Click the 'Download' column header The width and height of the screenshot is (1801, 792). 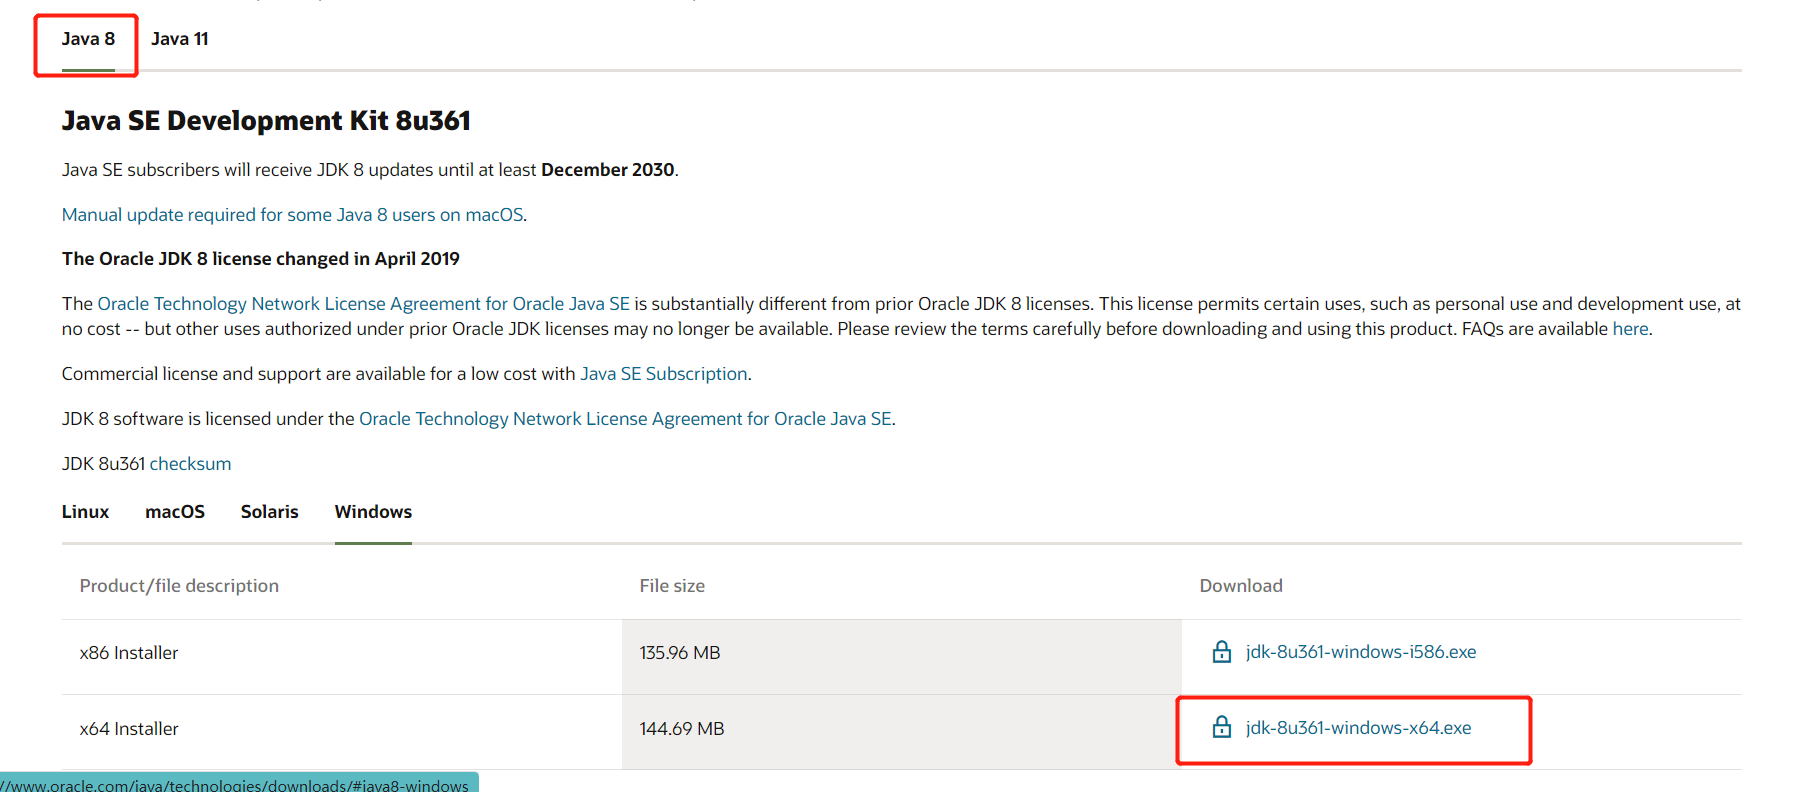[x=1241, y=586]
